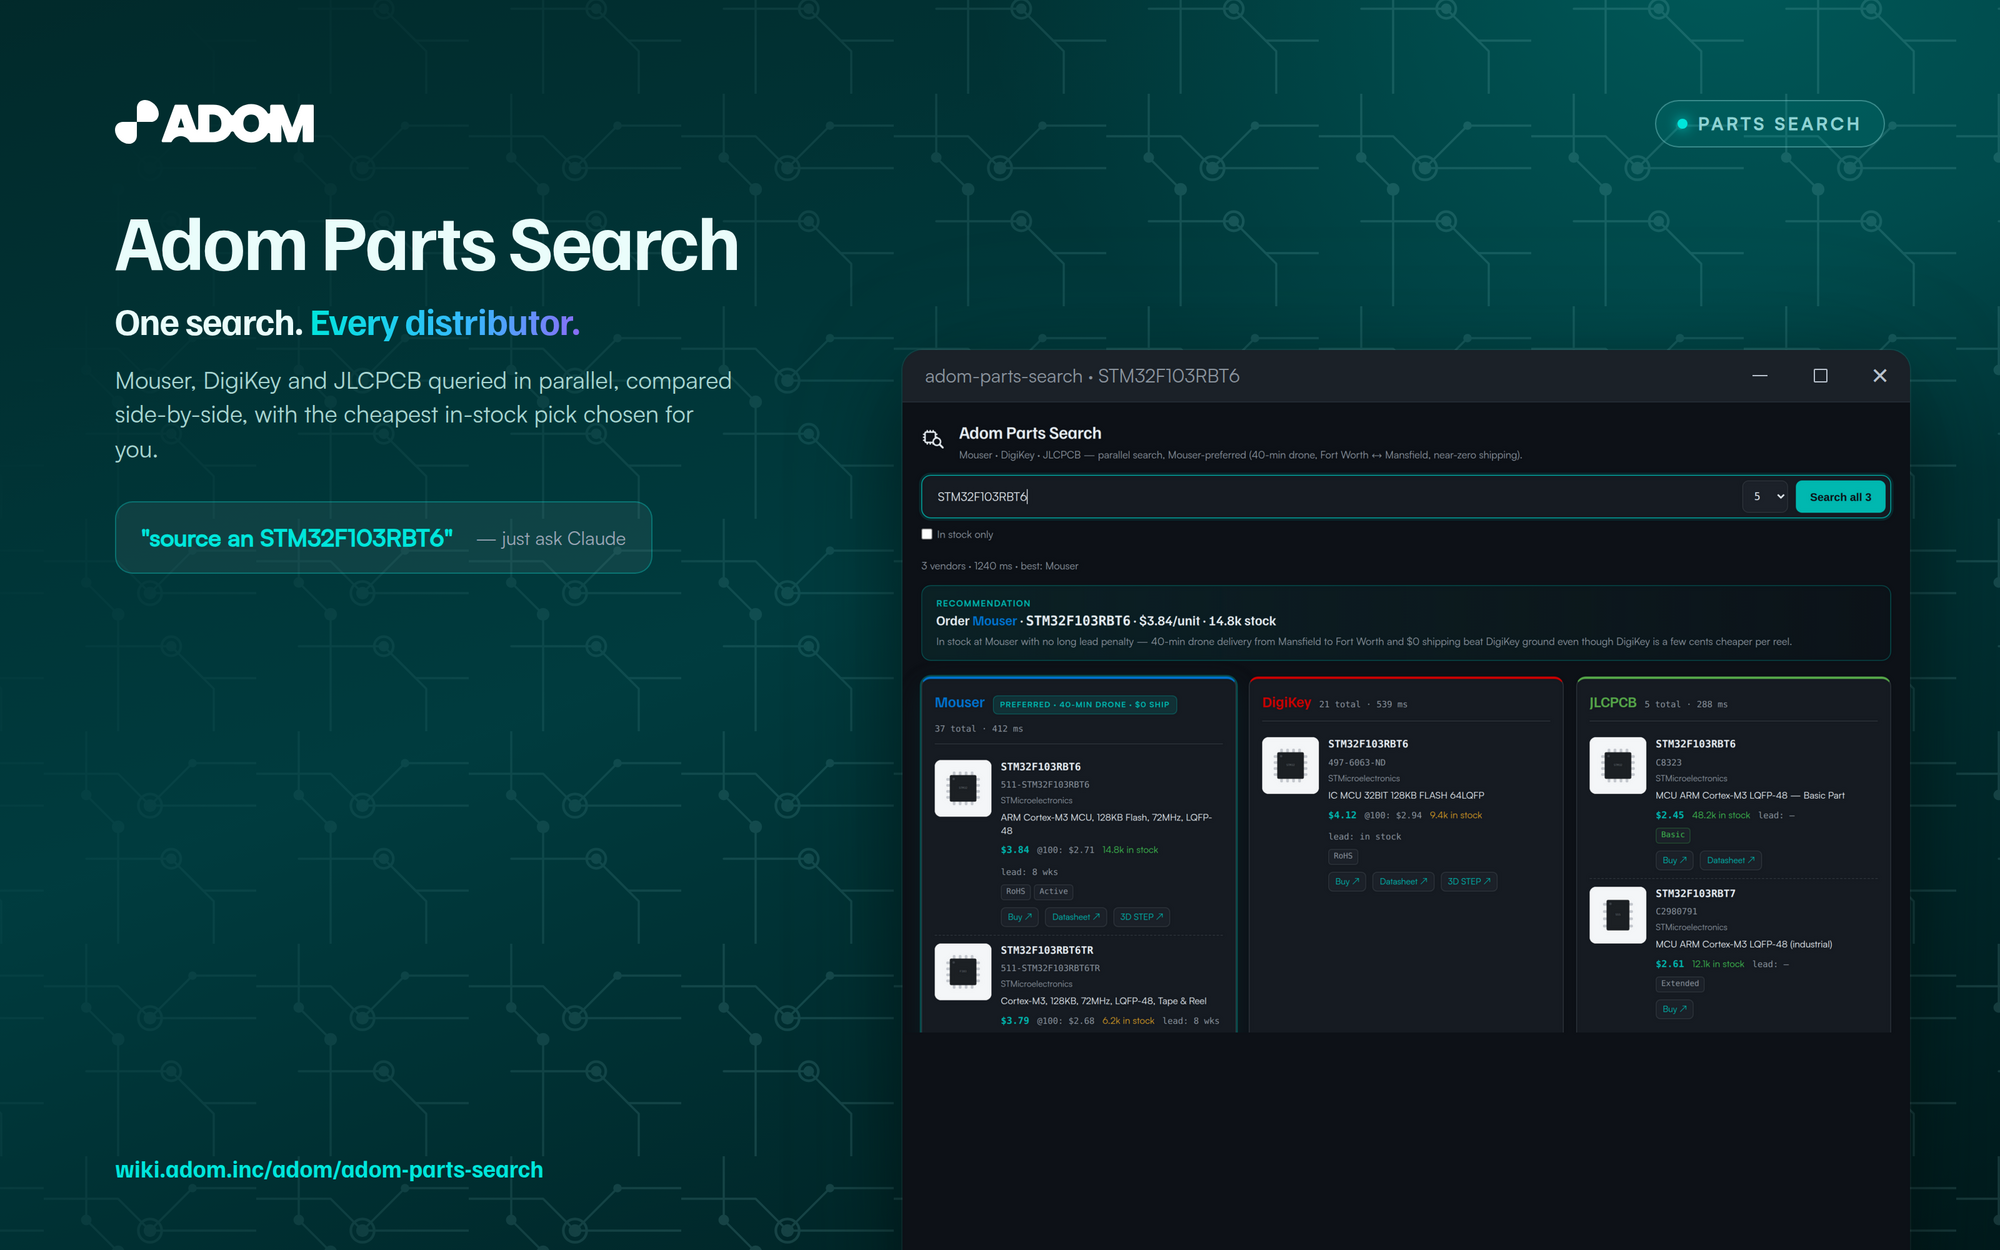Click the Parts Search badge
Image resolution: width=2000 pixels, height=1250 pixels.
click(1769, 124)
